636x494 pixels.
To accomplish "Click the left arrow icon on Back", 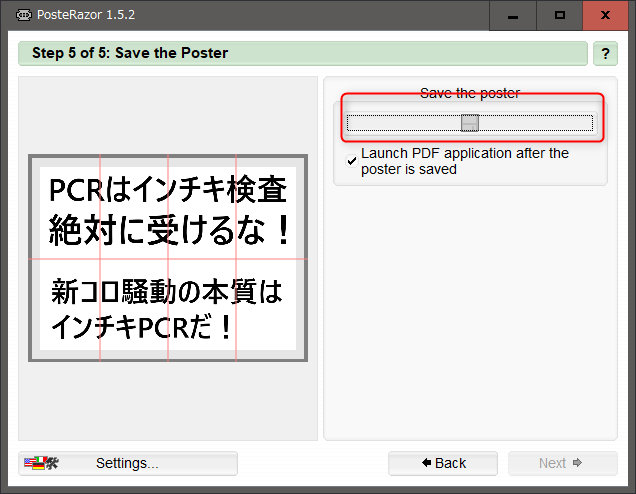I will point(426,463).
